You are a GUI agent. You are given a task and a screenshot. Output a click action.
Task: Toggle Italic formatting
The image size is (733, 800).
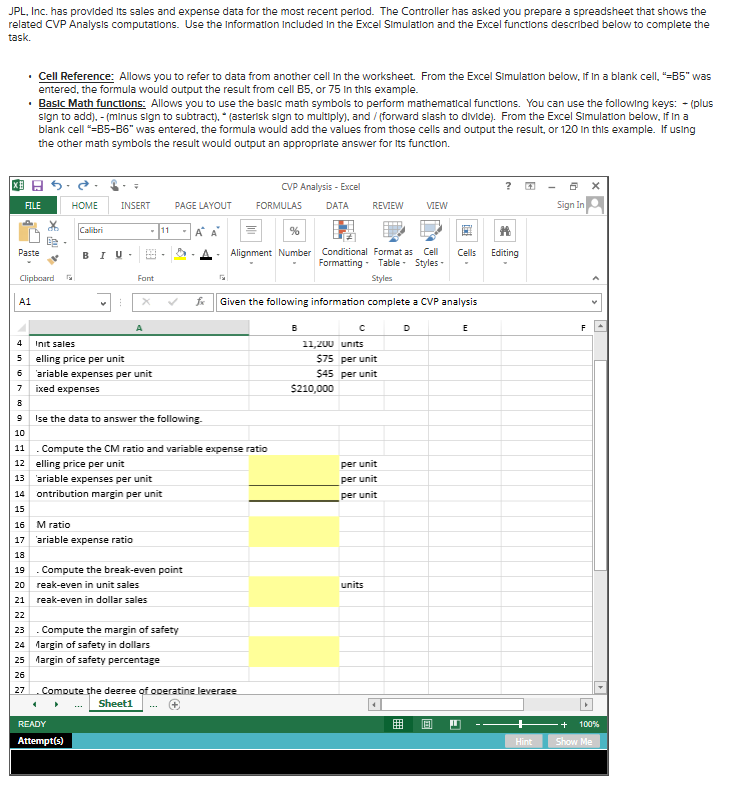coord(102,255)
